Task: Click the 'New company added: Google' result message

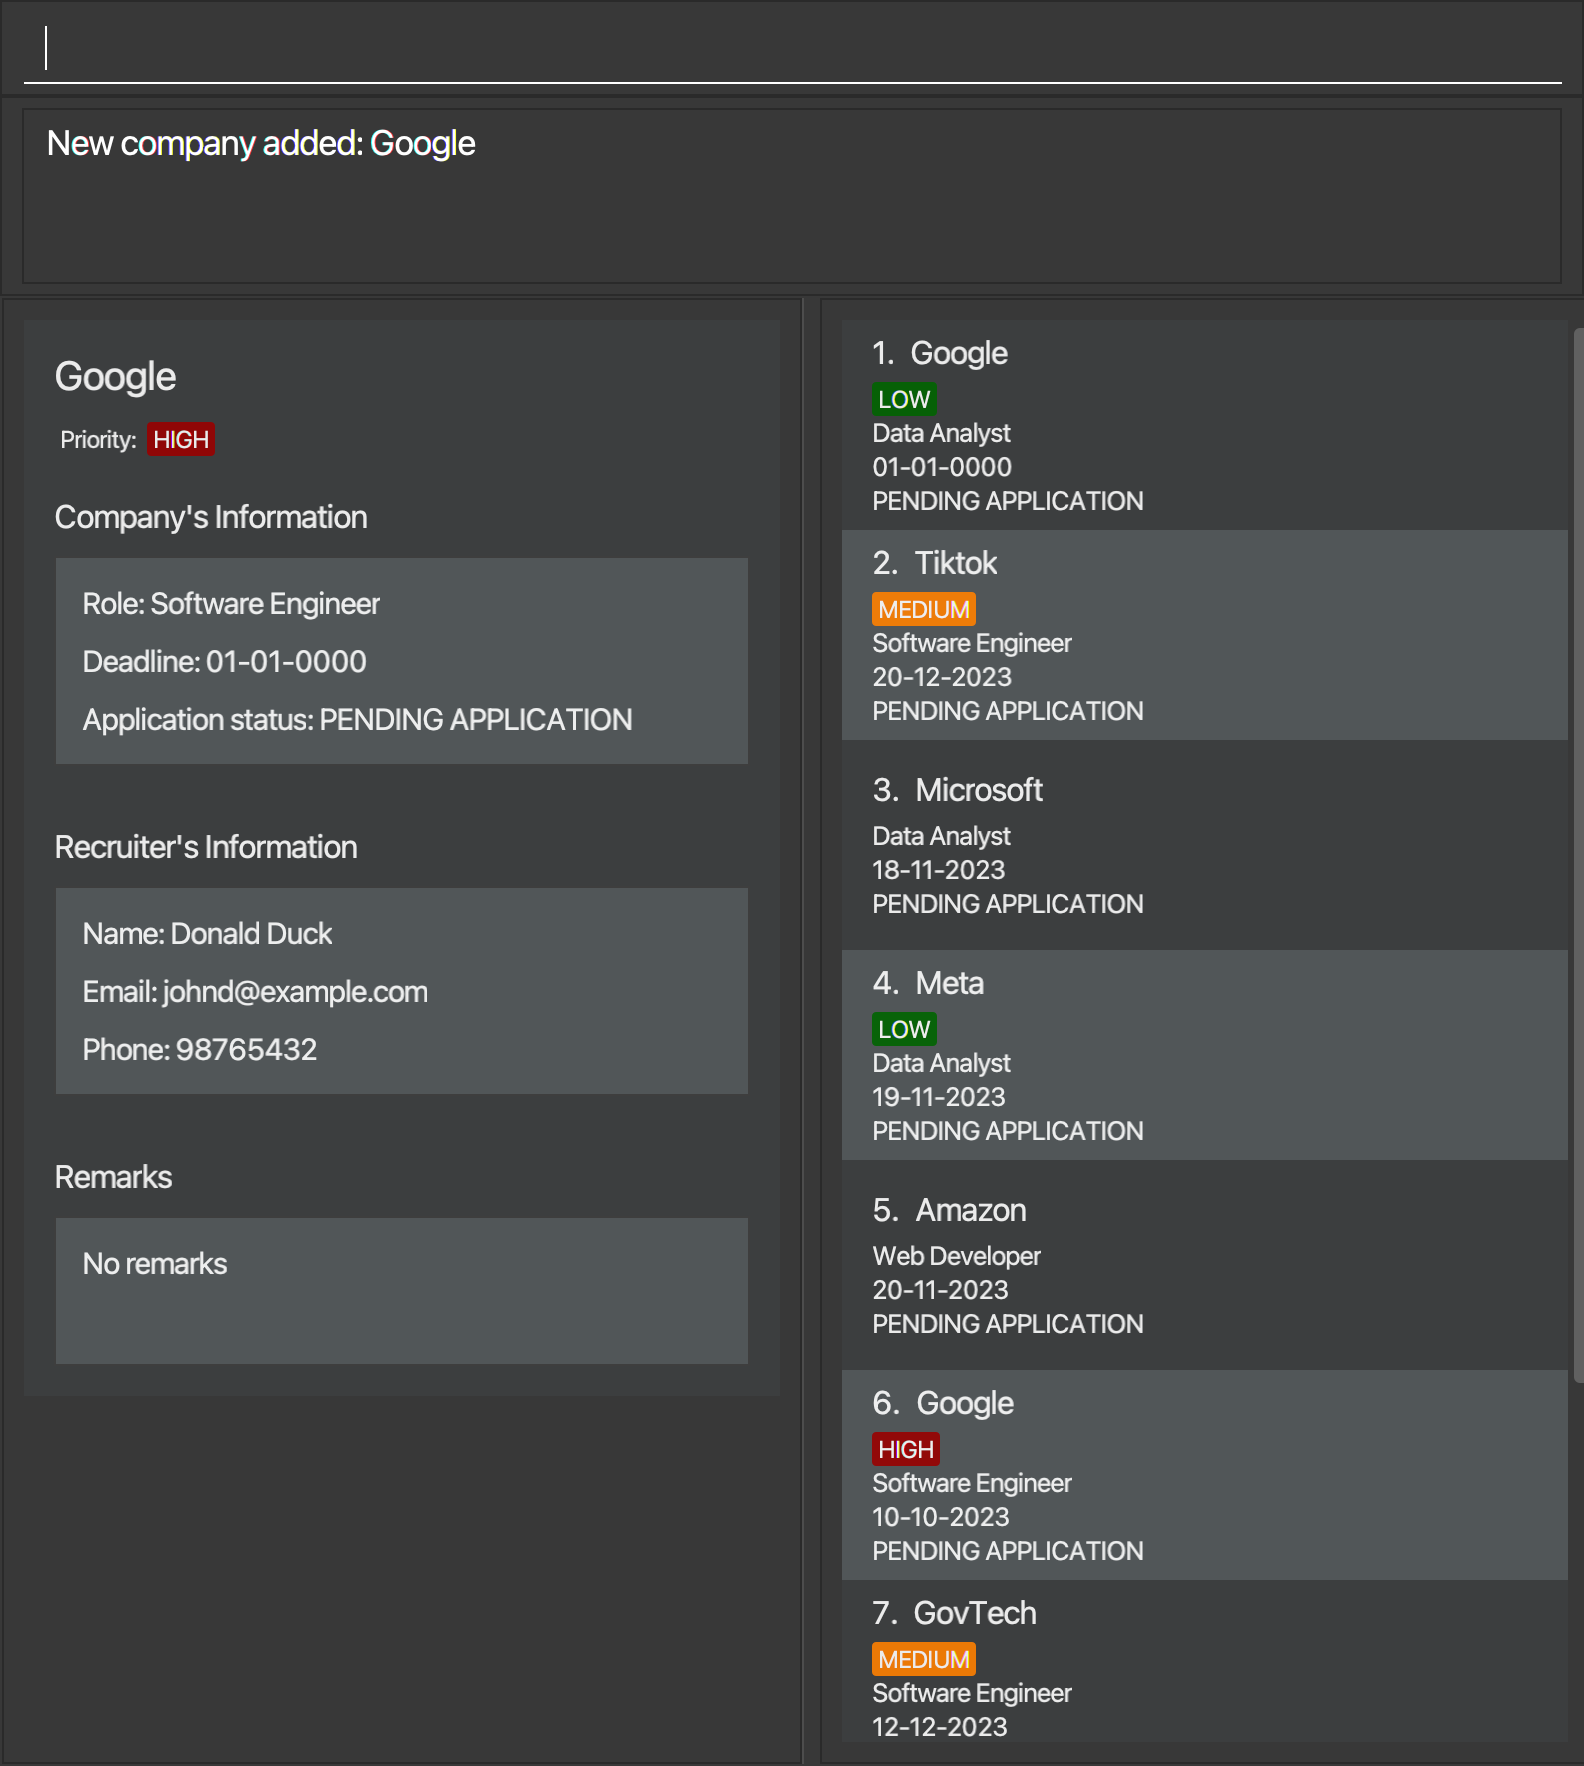Action: click(x=261, y=144)
